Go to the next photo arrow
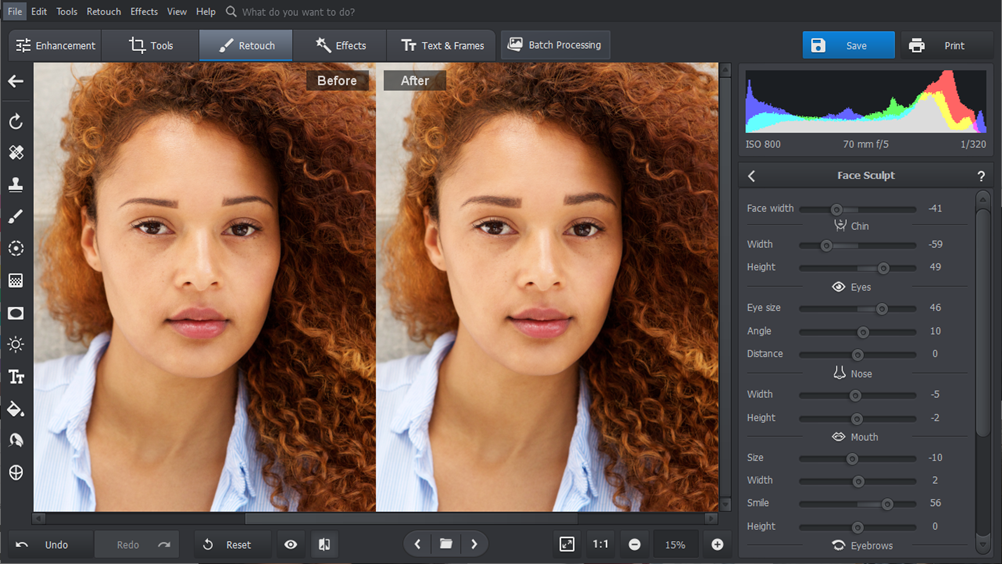 pos(474,544)
